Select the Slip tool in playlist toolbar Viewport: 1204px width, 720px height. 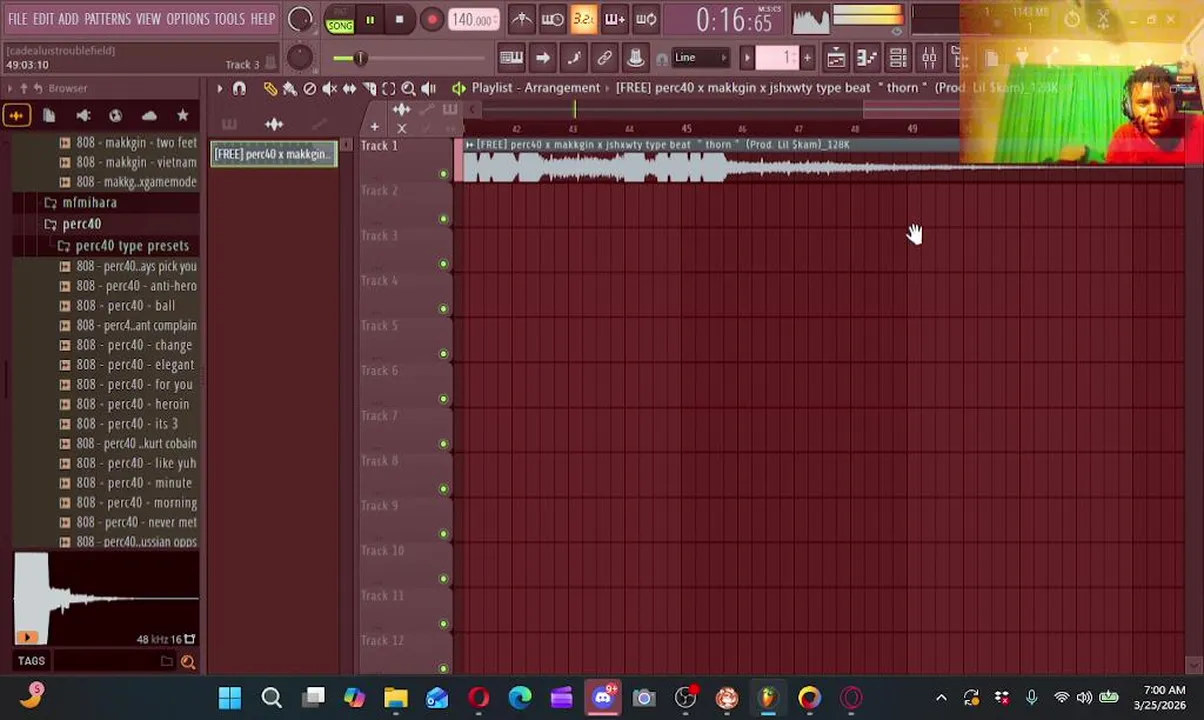(349, 89)
